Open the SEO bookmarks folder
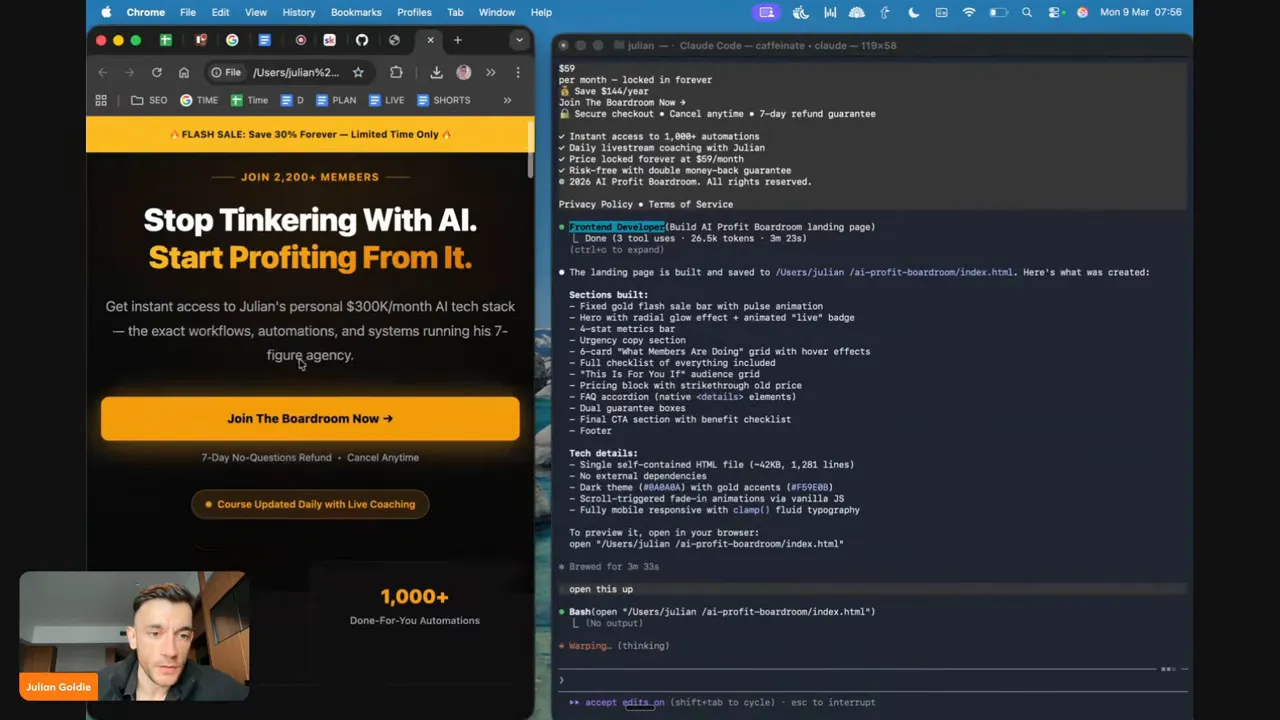Screen dimensions: 1280x720 click(x=149, y=100)
